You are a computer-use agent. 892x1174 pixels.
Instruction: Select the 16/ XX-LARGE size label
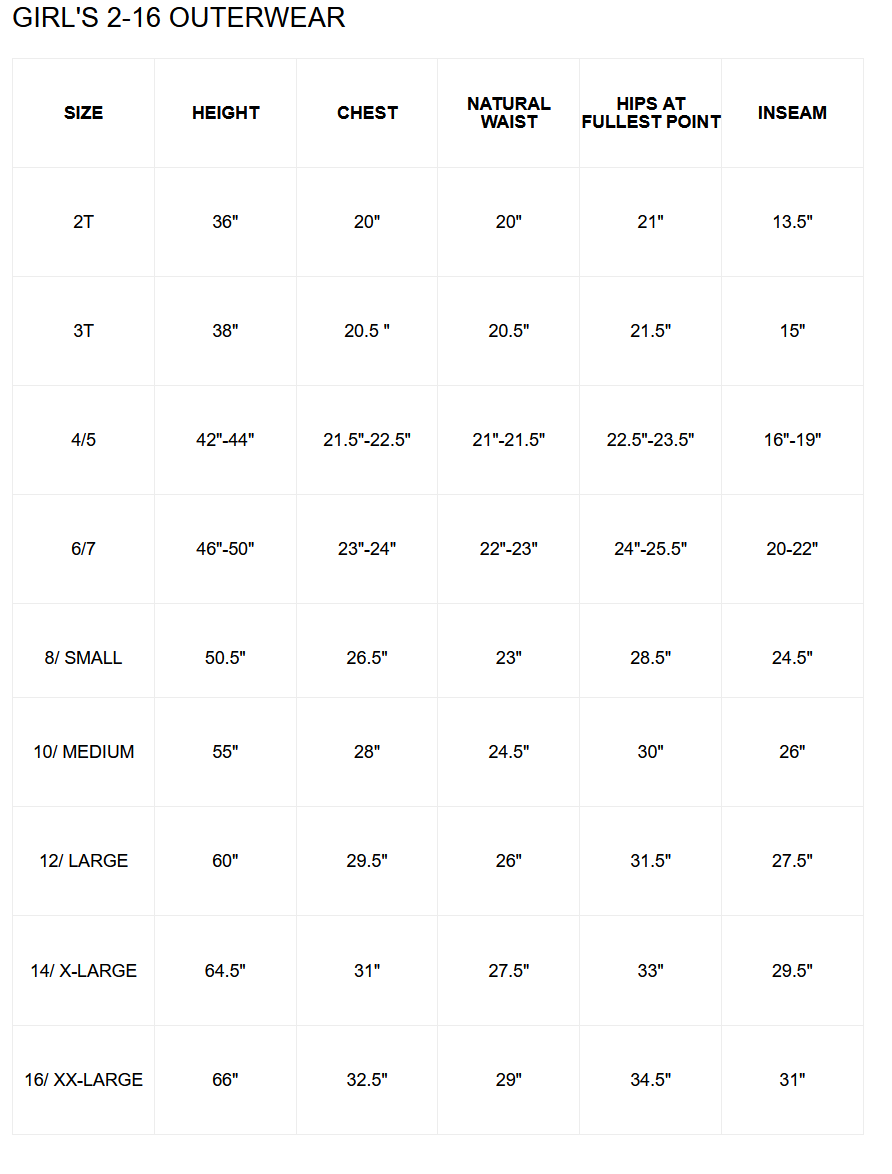pyautogui.click(x=83, y=1080)
